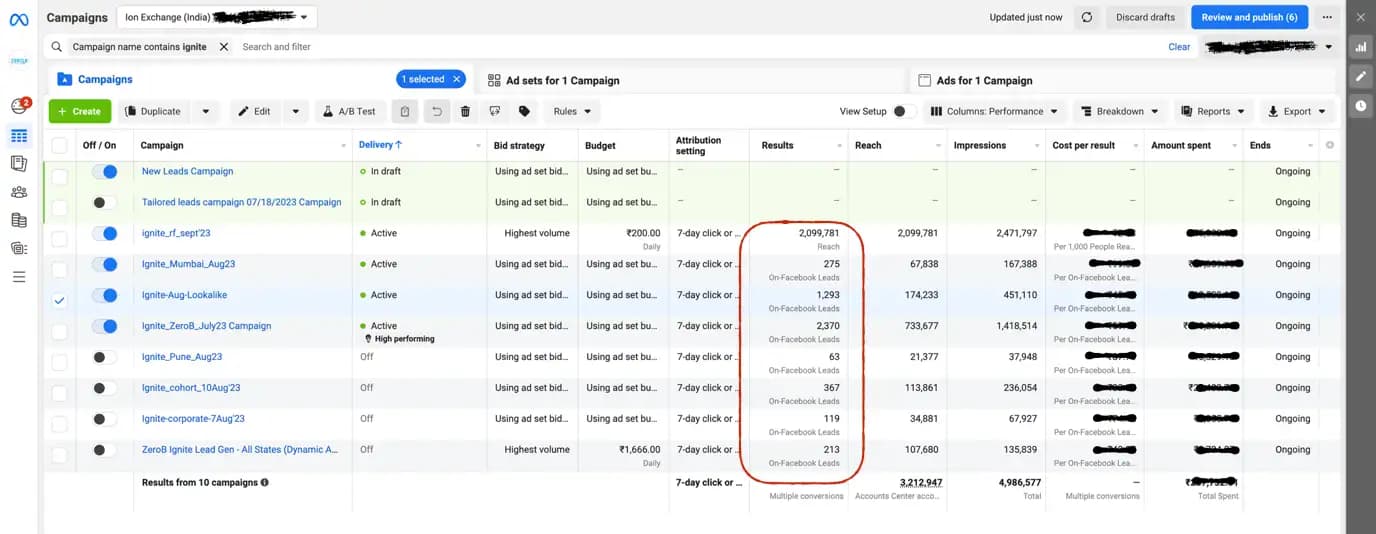Open the three-dots more options menu
This screenshot has height=534, width=1376.
pos(1327,17)
